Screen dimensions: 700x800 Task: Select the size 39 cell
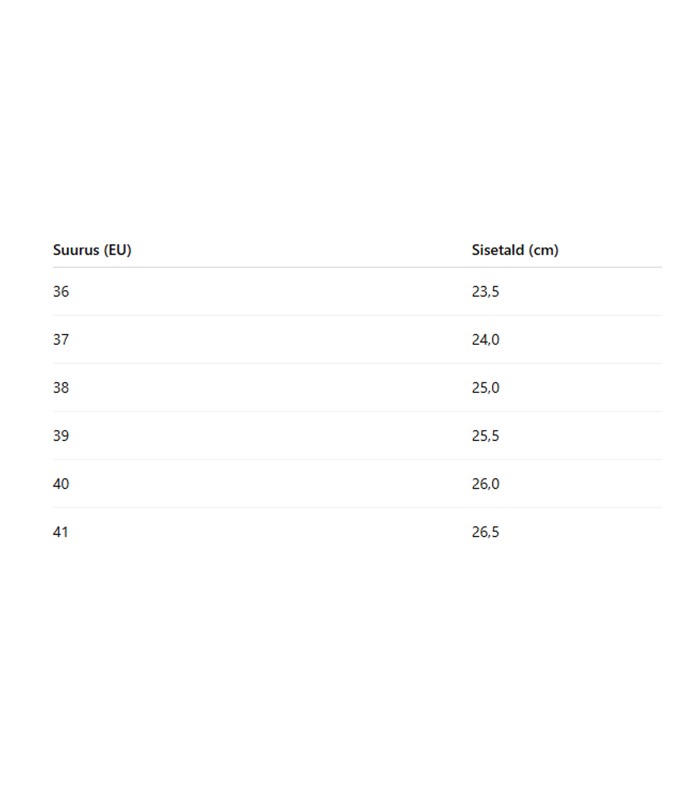(61, 436)
